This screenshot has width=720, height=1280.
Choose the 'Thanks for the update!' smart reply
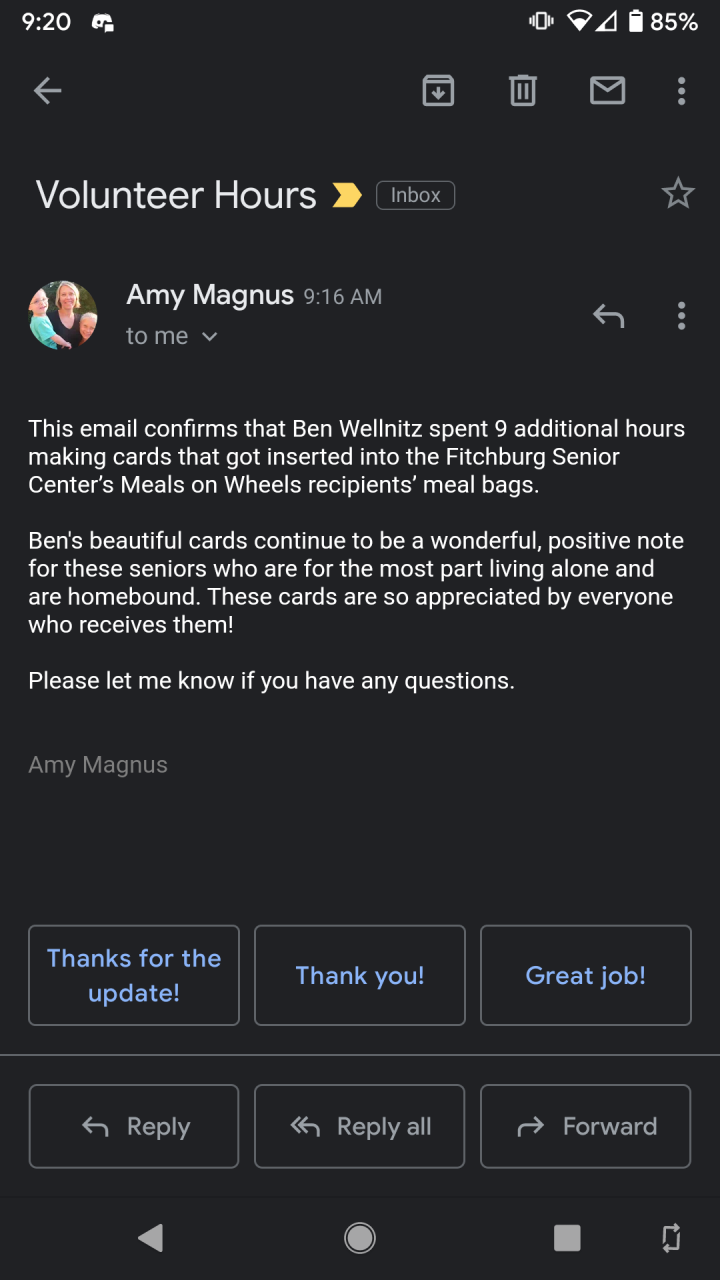134,975
